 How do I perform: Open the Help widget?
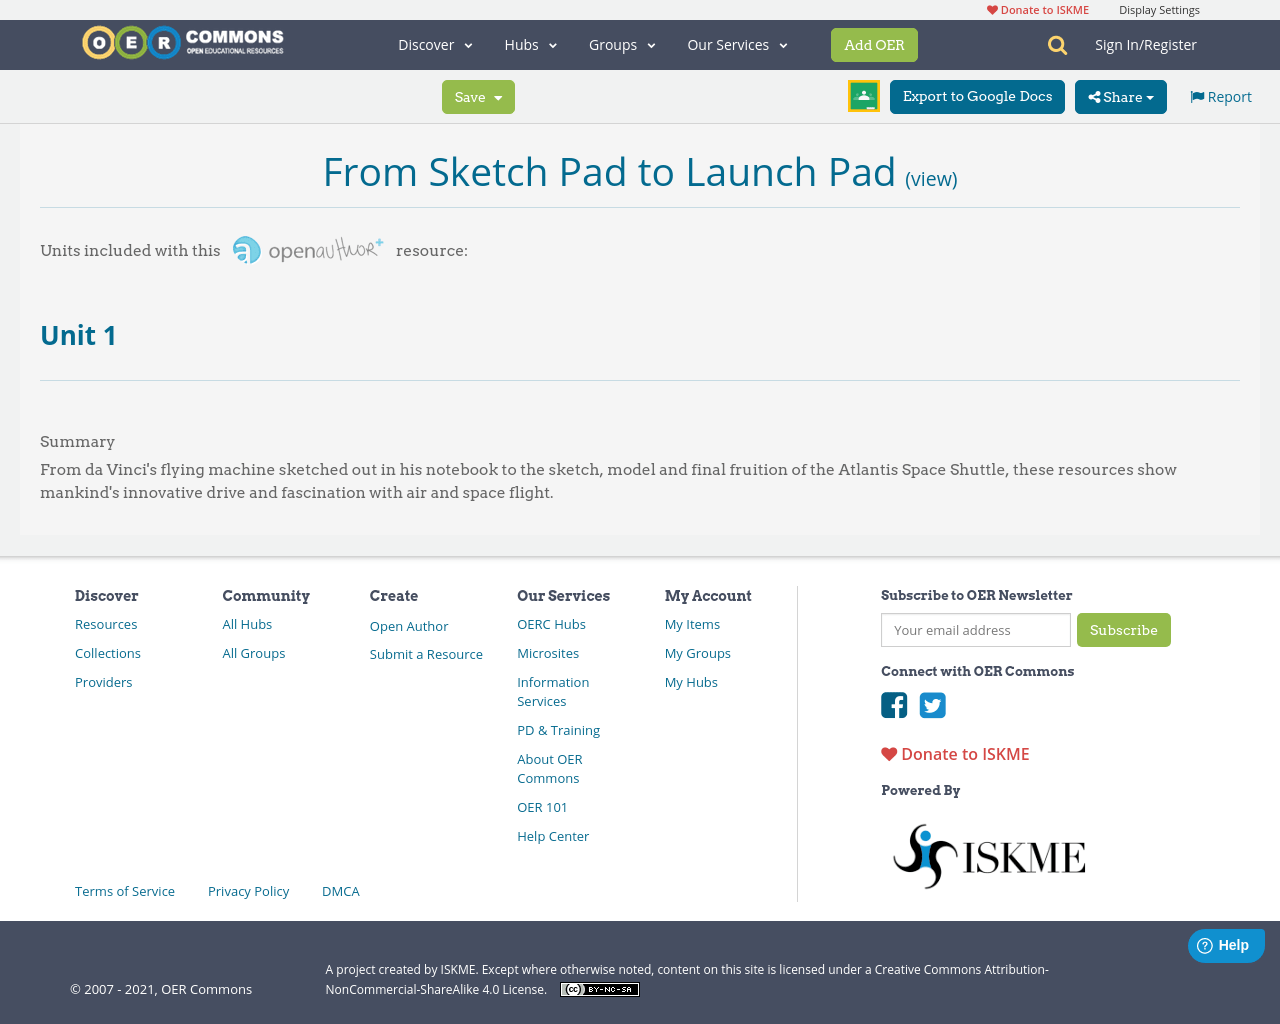tap(1225, 944)
